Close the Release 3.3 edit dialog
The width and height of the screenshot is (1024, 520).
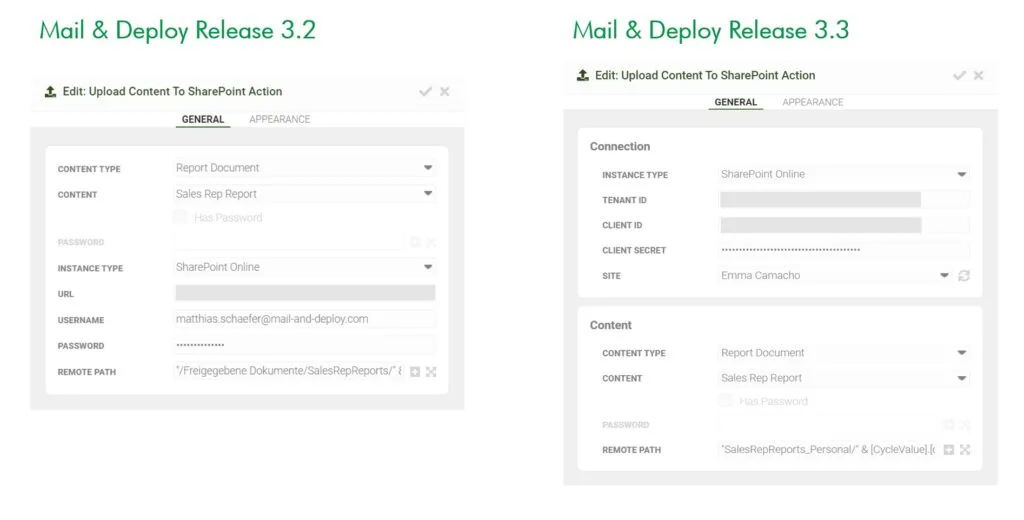[x=978, y=75]
